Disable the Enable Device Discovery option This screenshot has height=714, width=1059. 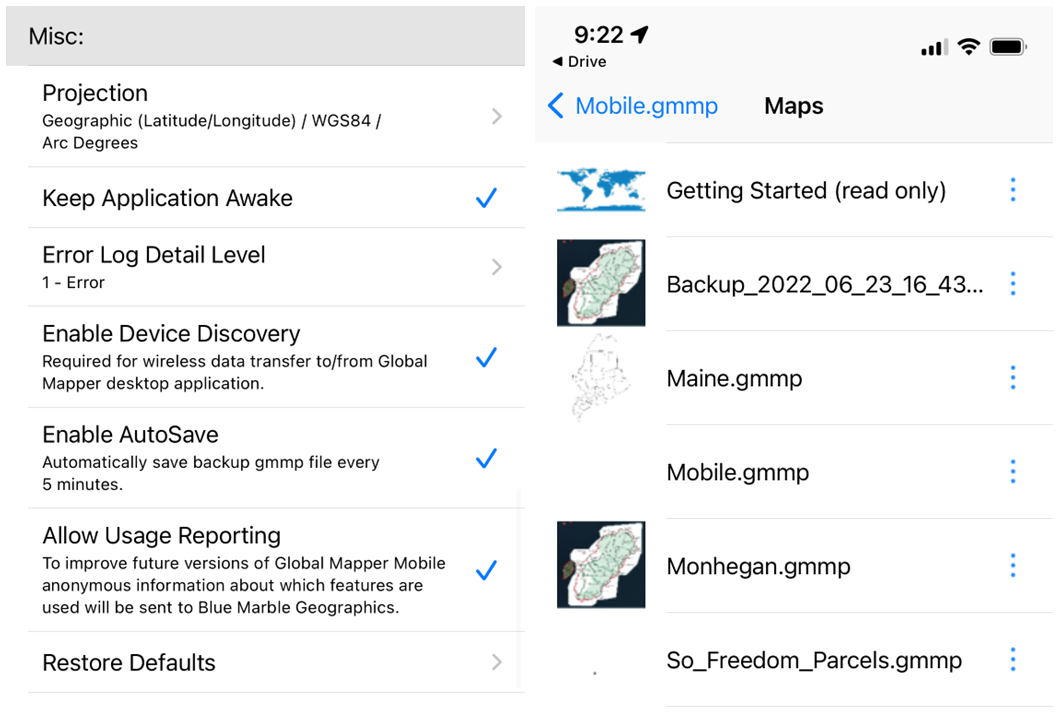point(486,357)
